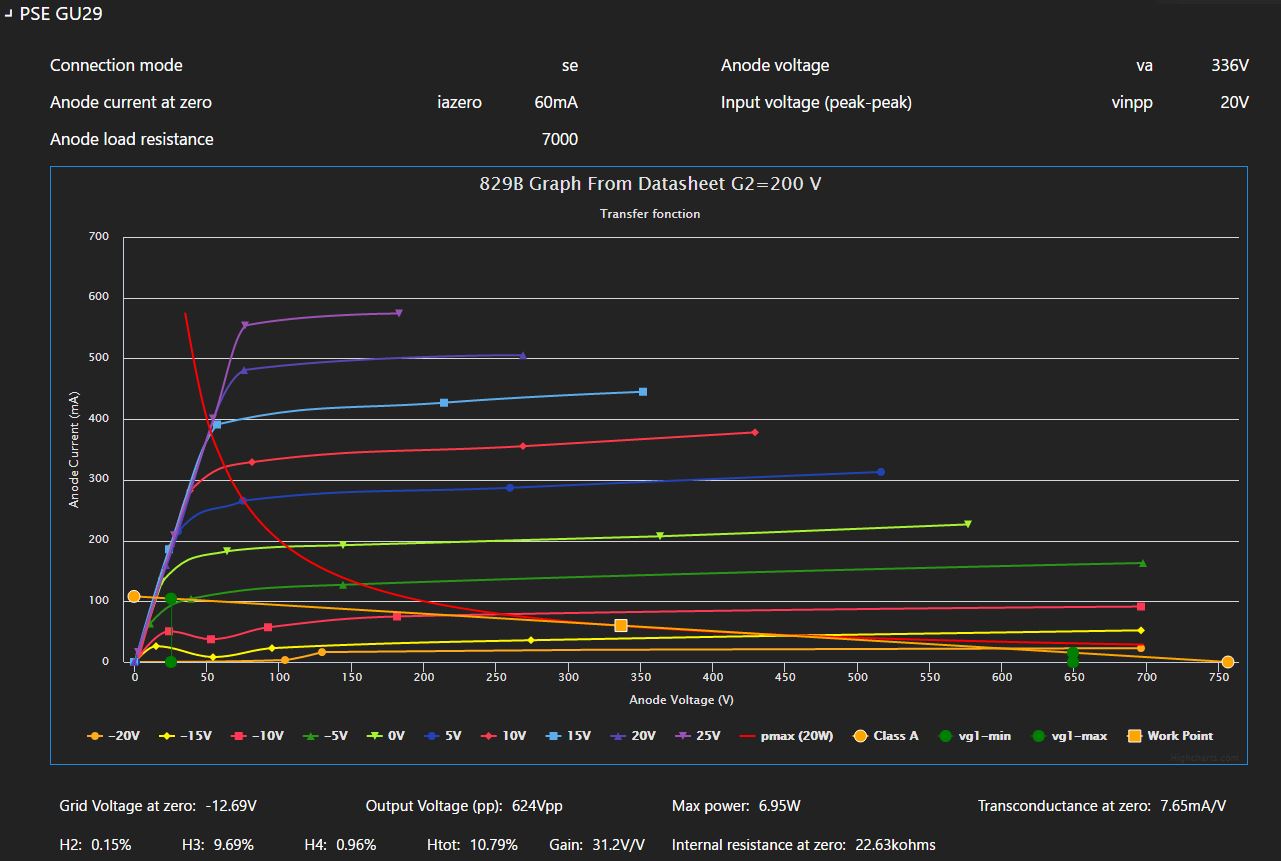Toggle the vg1-max legend entry
The height and width of the screenshot is (861, 1281).
(1069, 736)
